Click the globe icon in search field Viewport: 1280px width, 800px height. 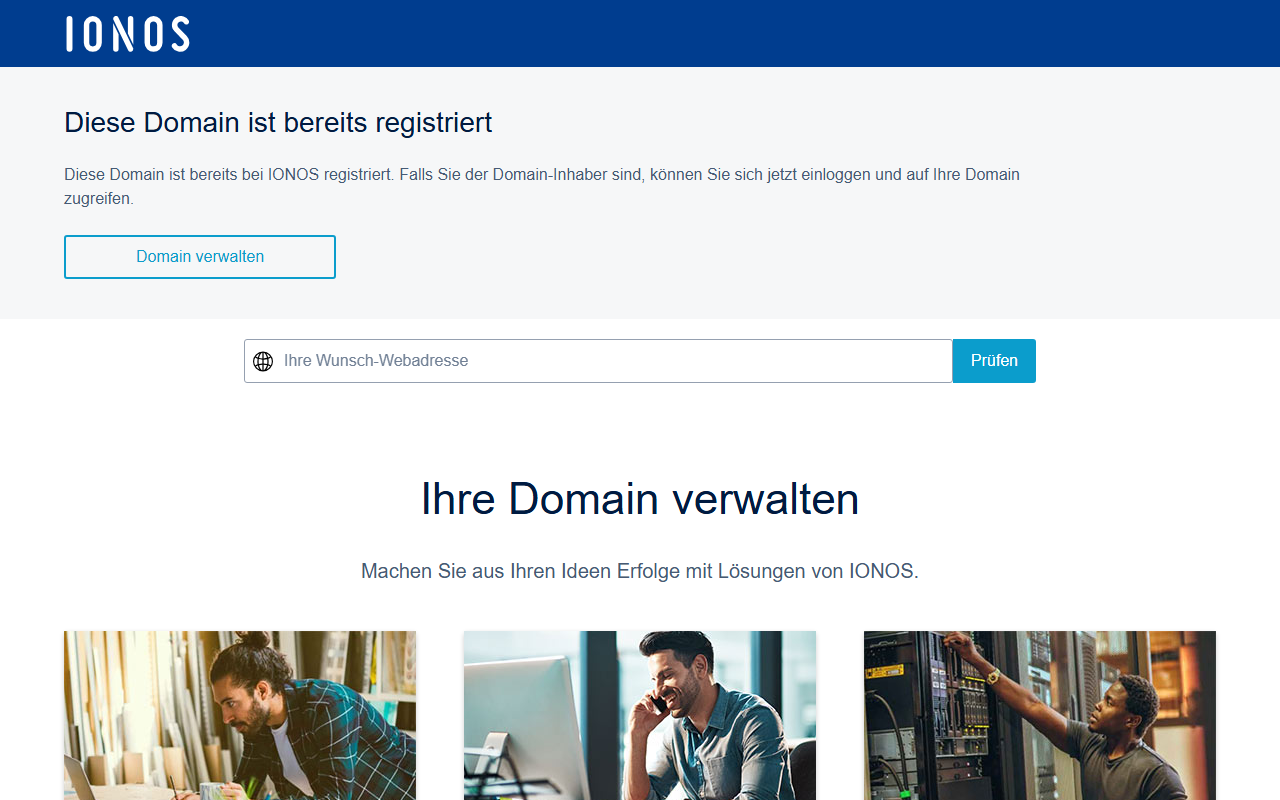point(263,361)
